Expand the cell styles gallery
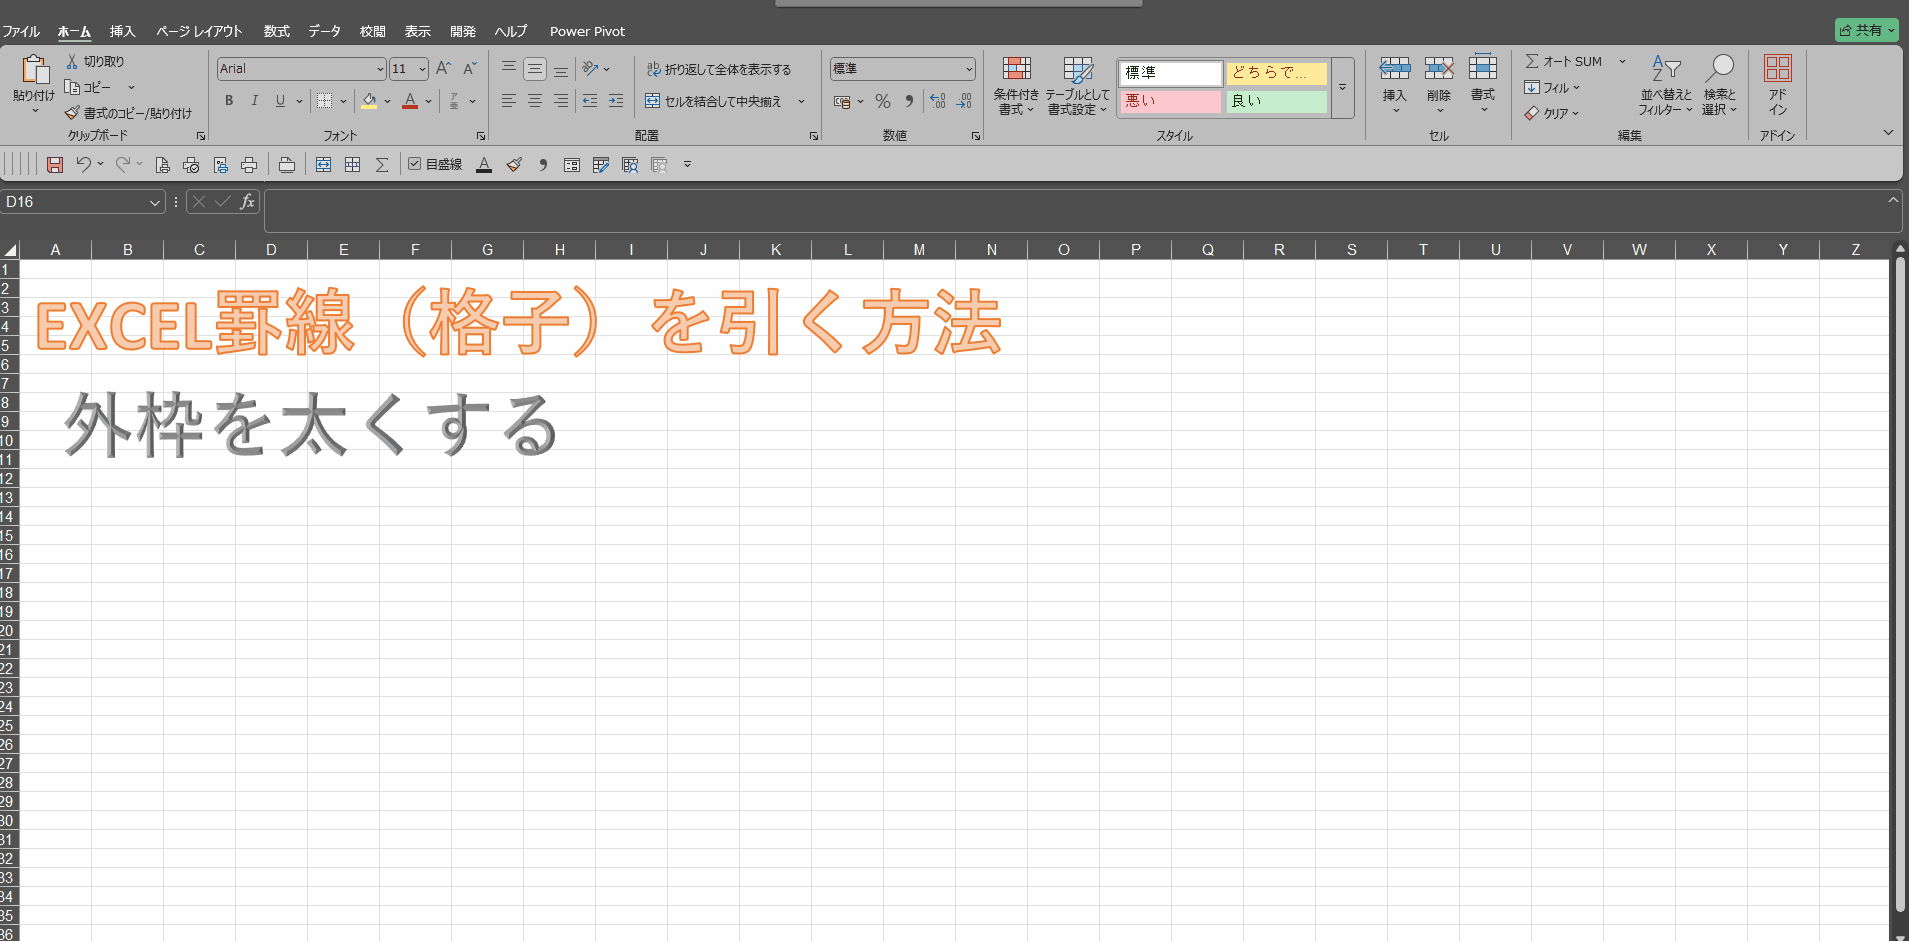 point(1342,87)
